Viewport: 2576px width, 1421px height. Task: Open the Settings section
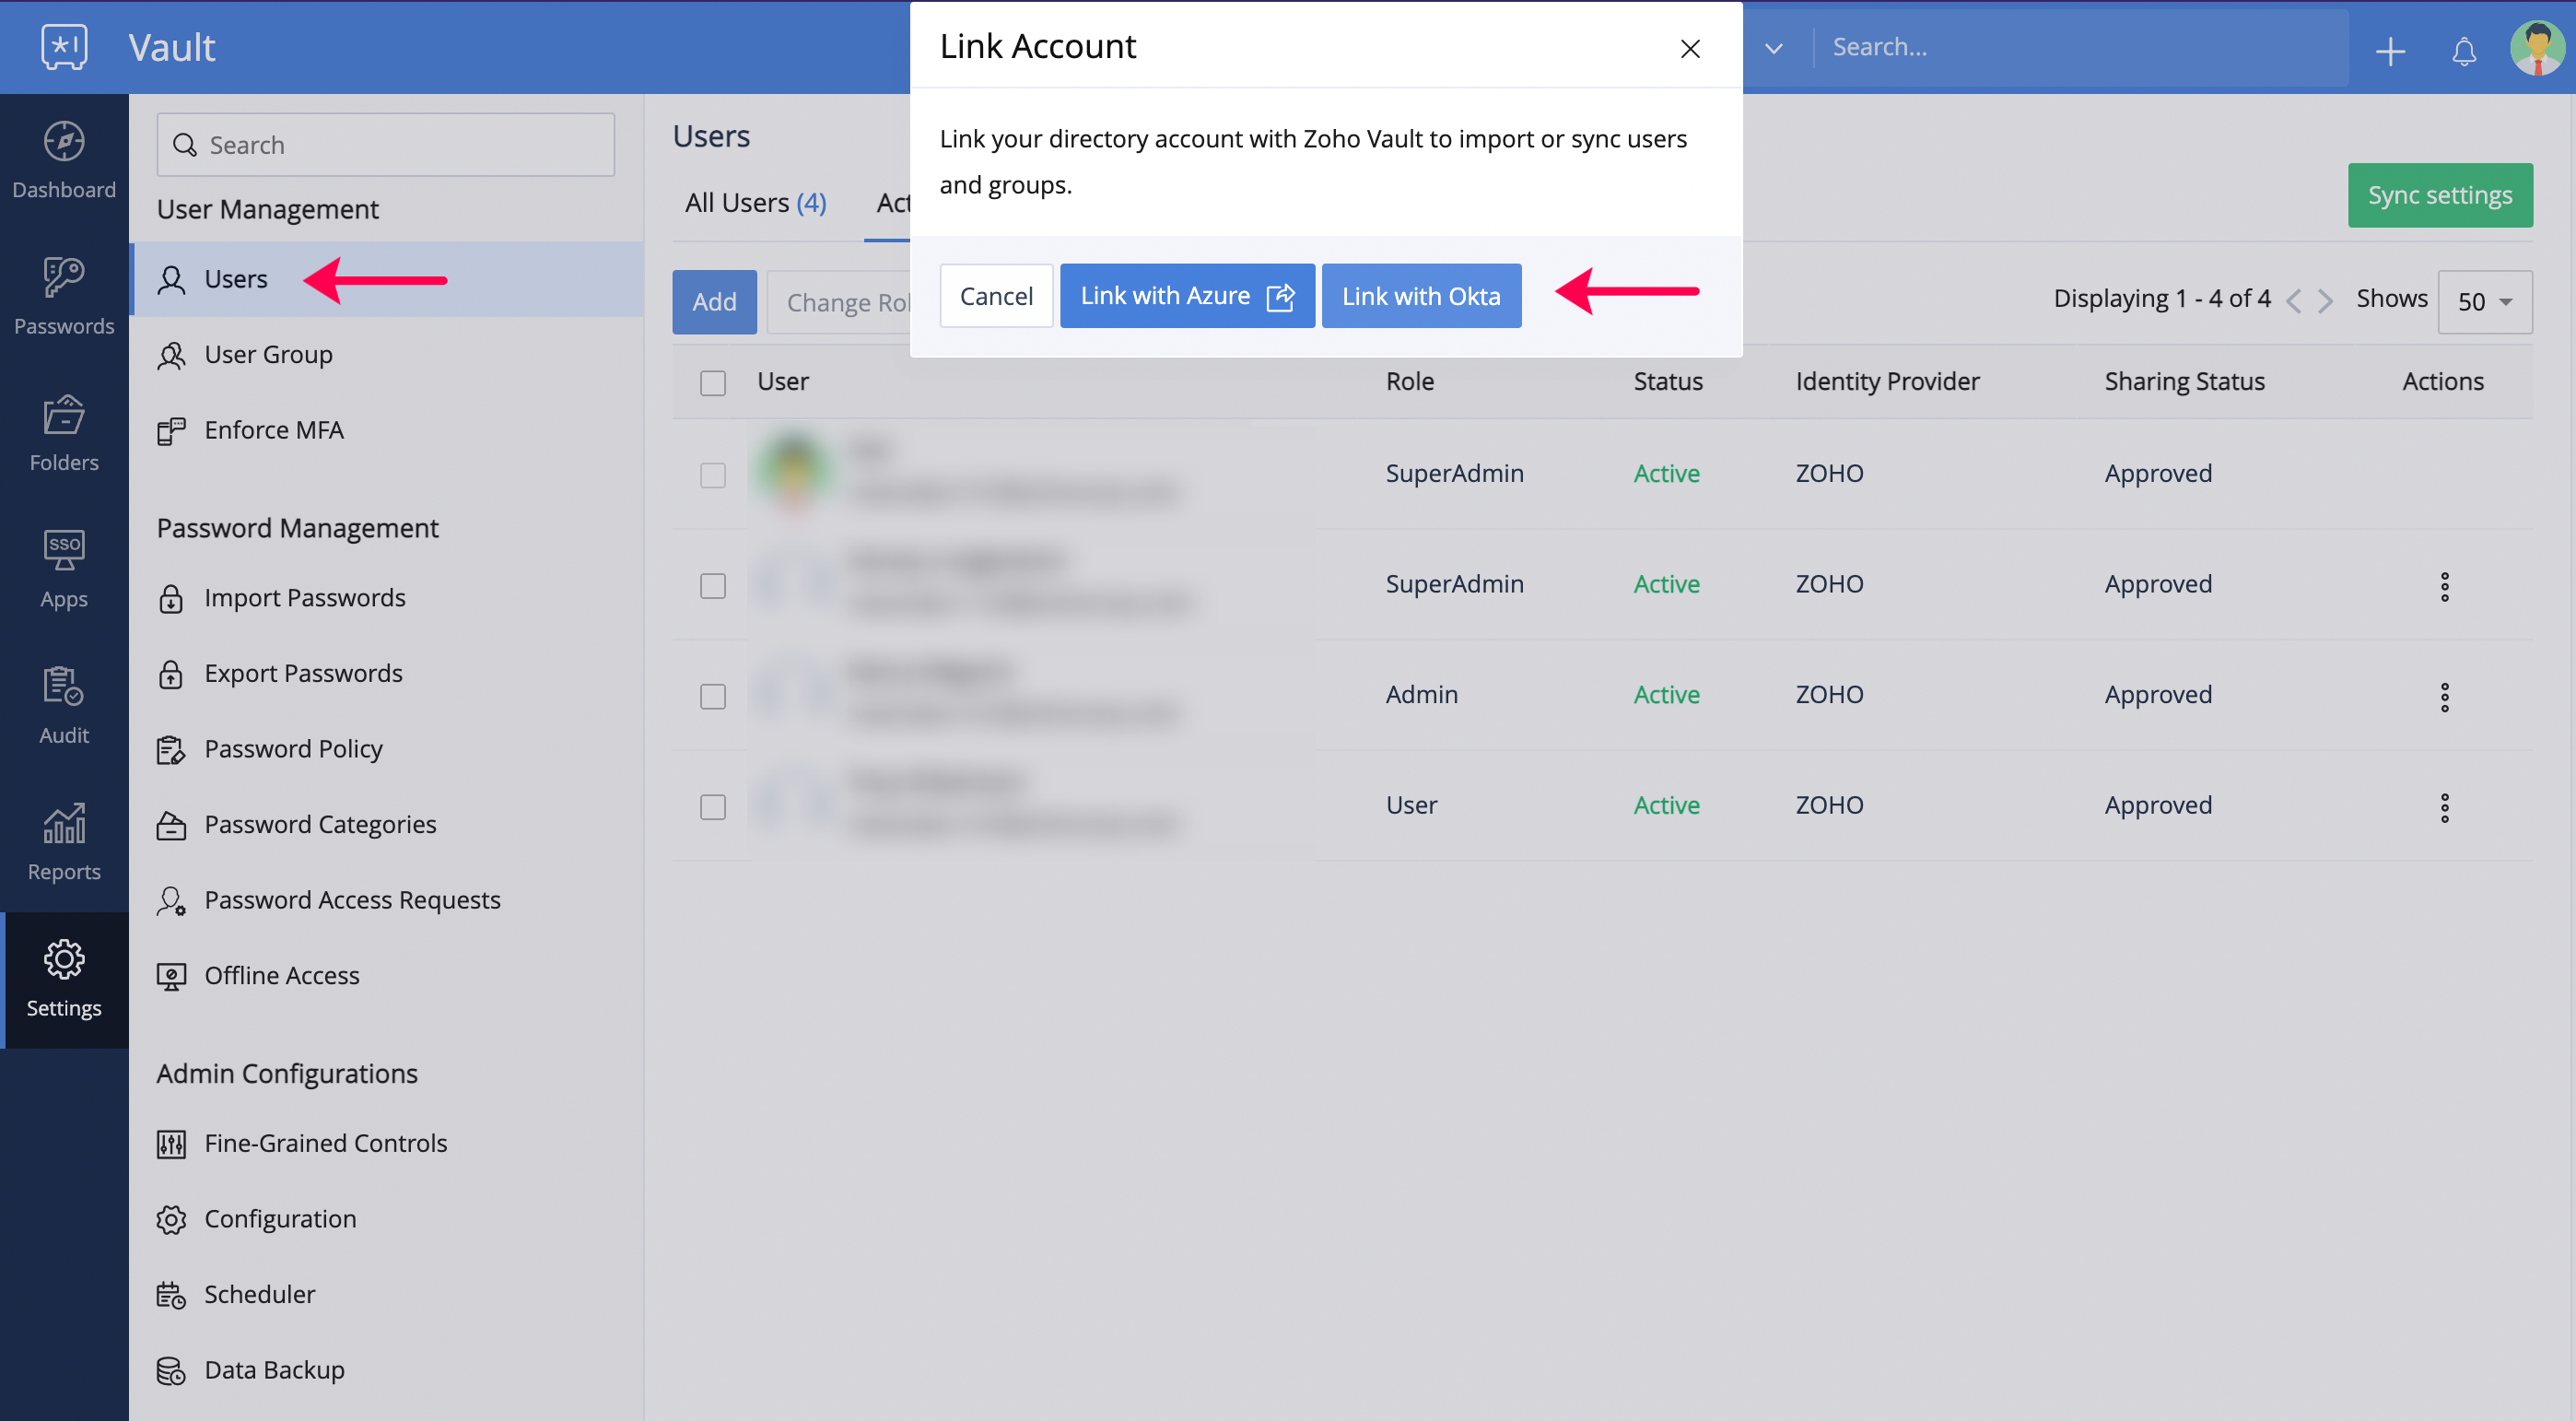tap(64, 979)
